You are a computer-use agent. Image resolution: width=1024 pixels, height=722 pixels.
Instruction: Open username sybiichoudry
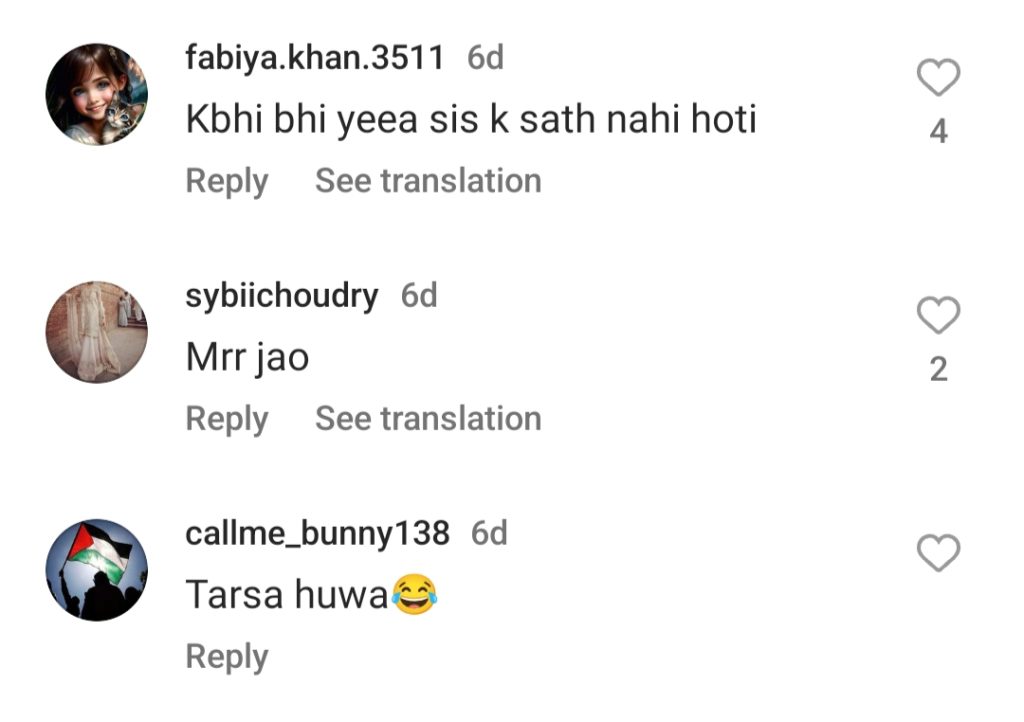click(x=281, y=296)
